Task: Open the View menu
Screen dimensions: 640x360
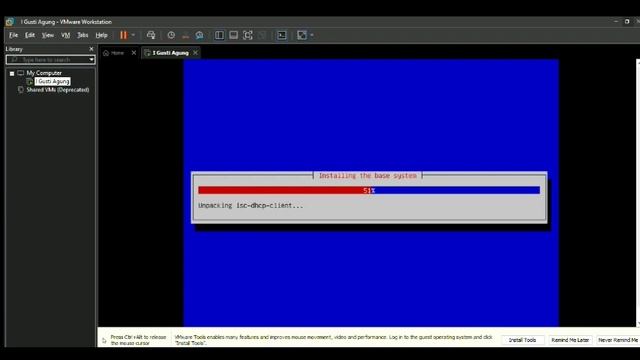Action: click(x=48, y=35)
